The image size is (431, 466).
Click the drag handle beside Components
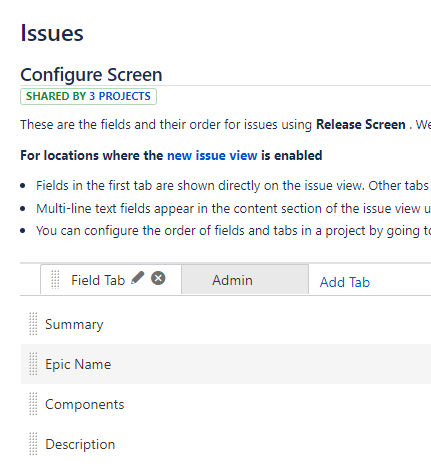[x=33, y=404]
